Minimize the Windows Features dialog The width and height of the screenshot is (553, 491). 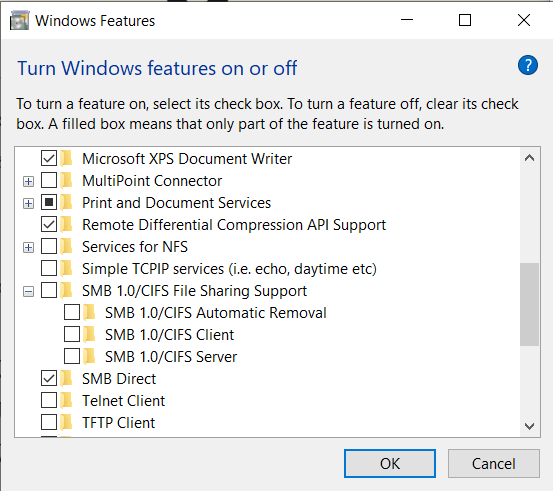pos(407,20)
